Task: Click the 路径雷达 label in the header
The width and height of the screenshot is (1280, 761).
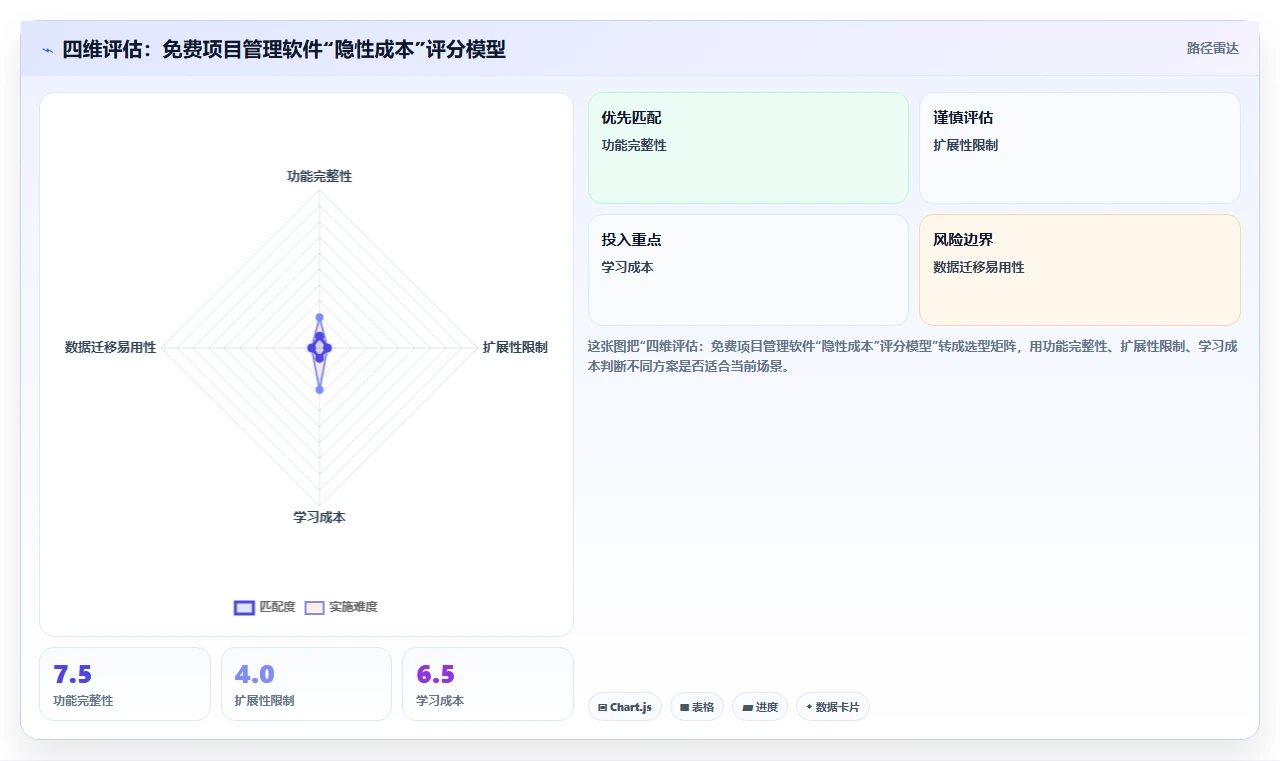Action: [1213, 48]
